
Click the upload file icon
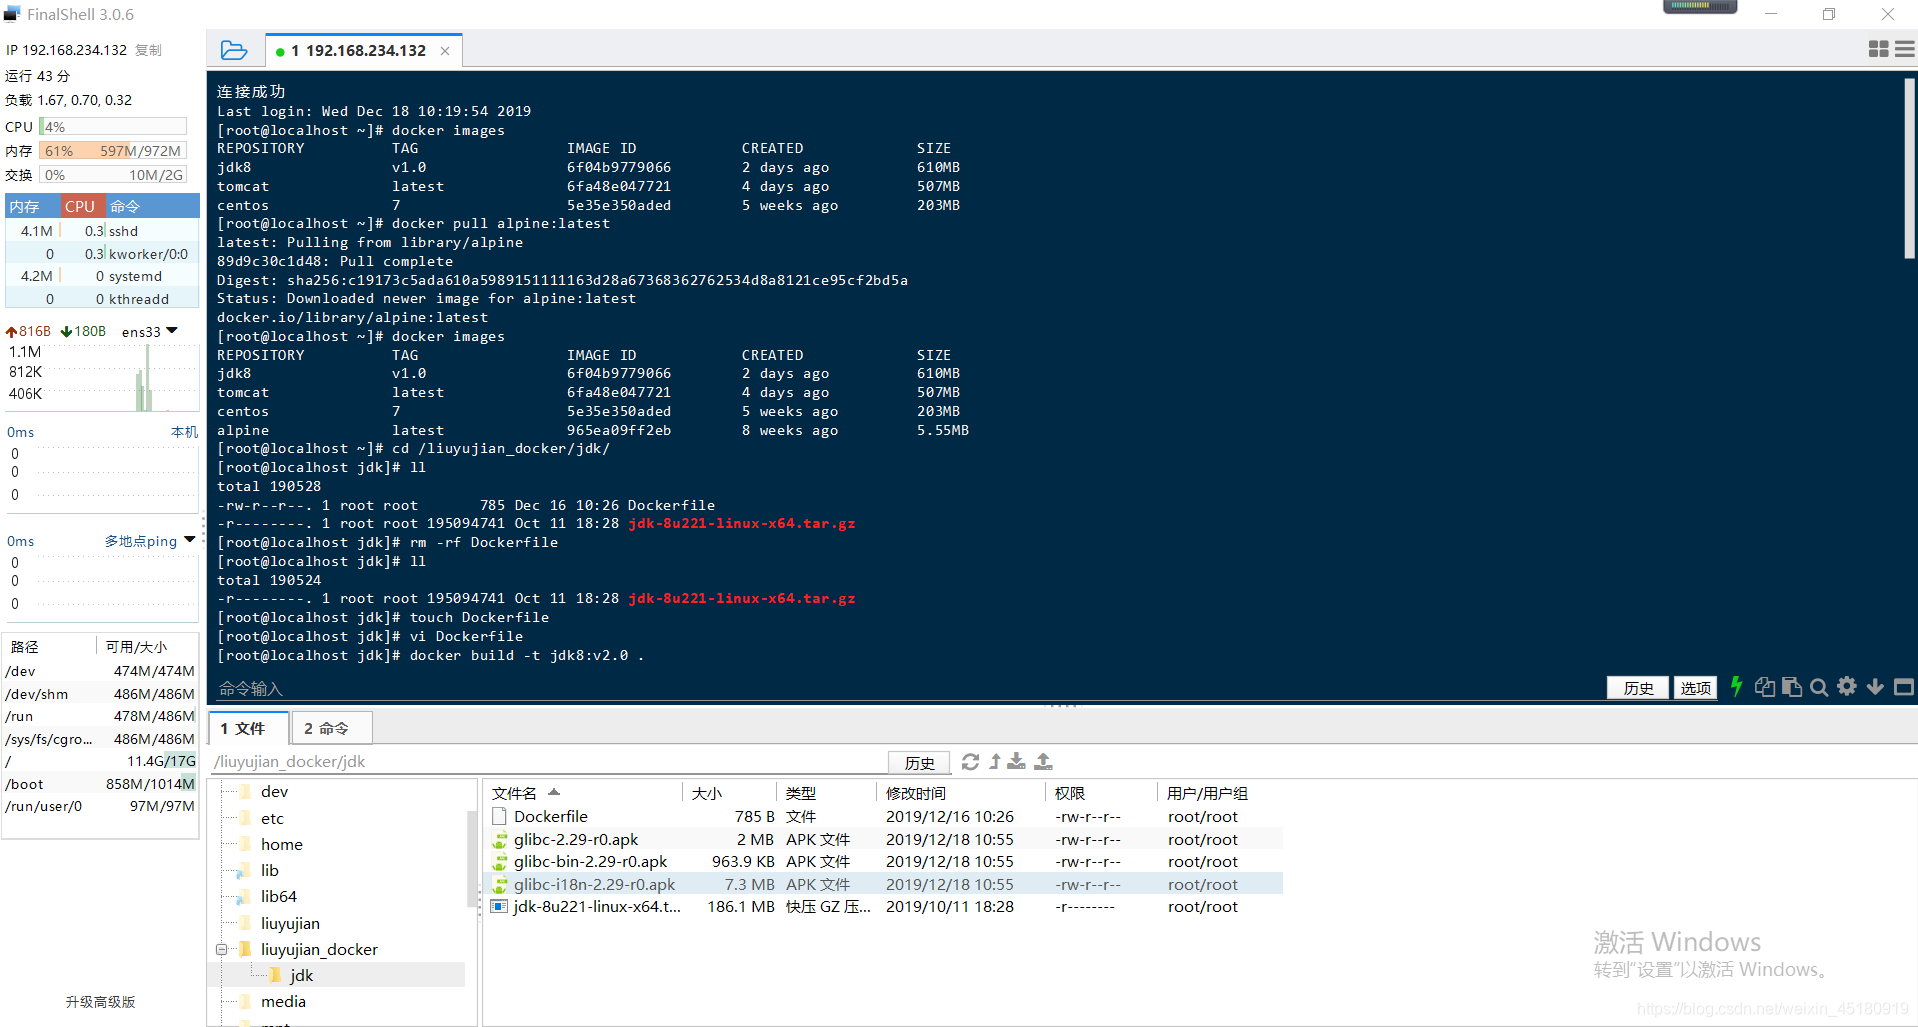coord(1043,762)
